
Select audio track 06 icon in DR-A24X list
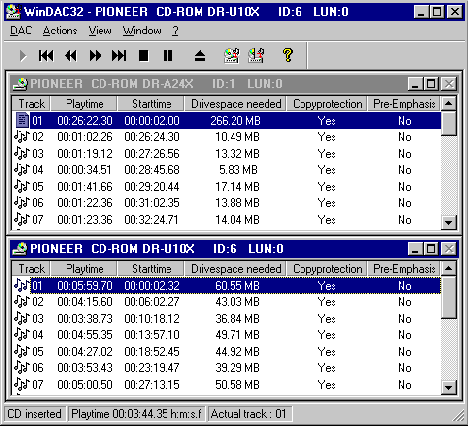click(22, 203)
